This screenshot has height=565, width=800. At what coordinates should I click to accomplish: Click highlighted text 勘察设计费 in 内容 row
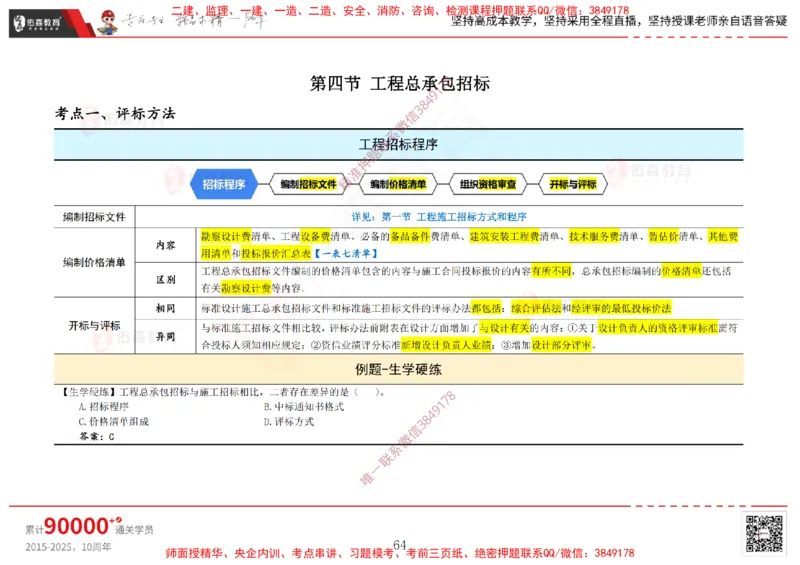(x=226, y=236)
